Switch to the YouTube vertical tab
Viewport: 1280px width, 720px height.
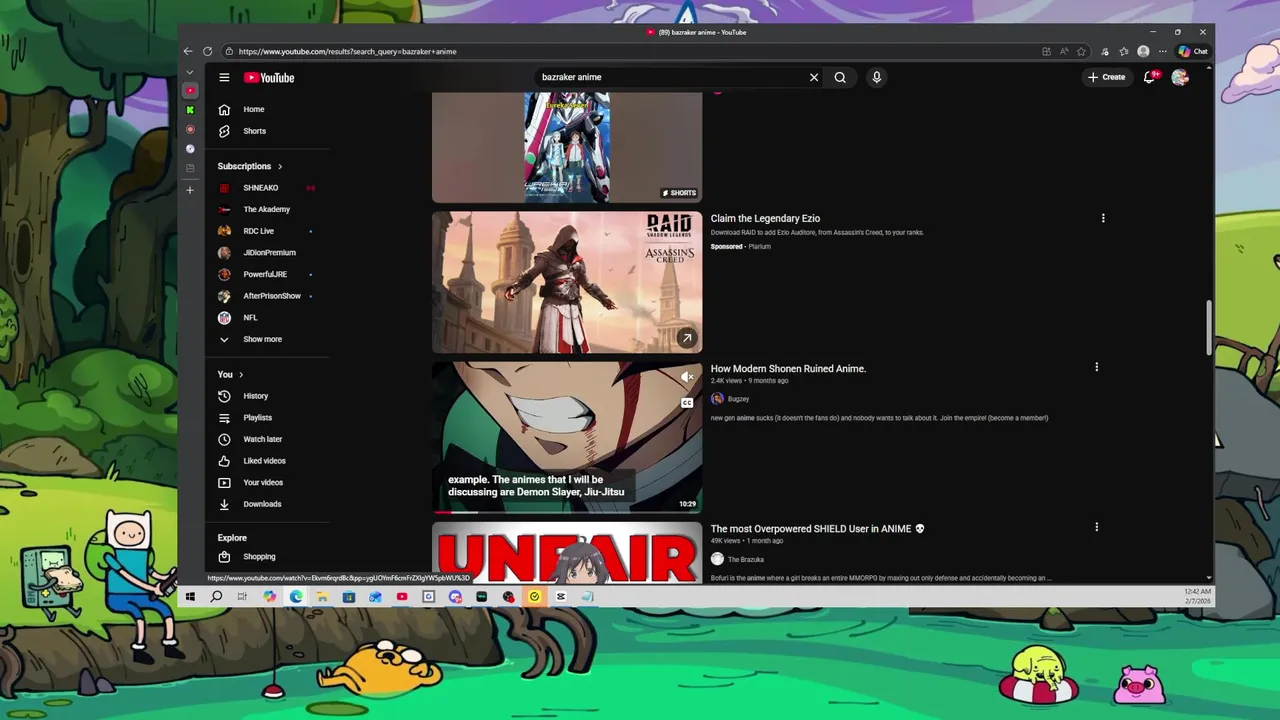coord(190,91)
